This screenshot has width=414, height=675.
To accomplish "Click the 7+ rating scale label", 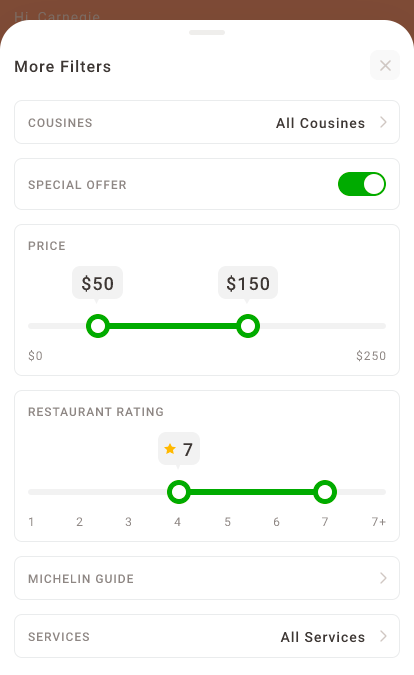I will coord(379,522).
